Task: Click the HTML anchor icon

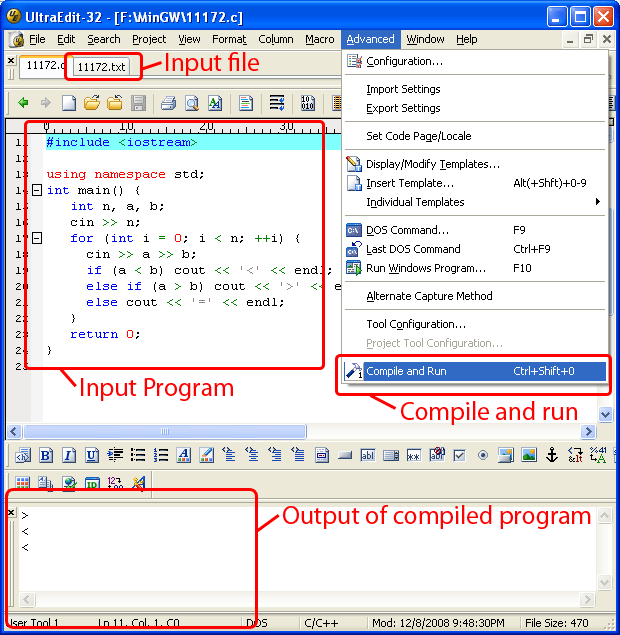Action: [552, 455]
